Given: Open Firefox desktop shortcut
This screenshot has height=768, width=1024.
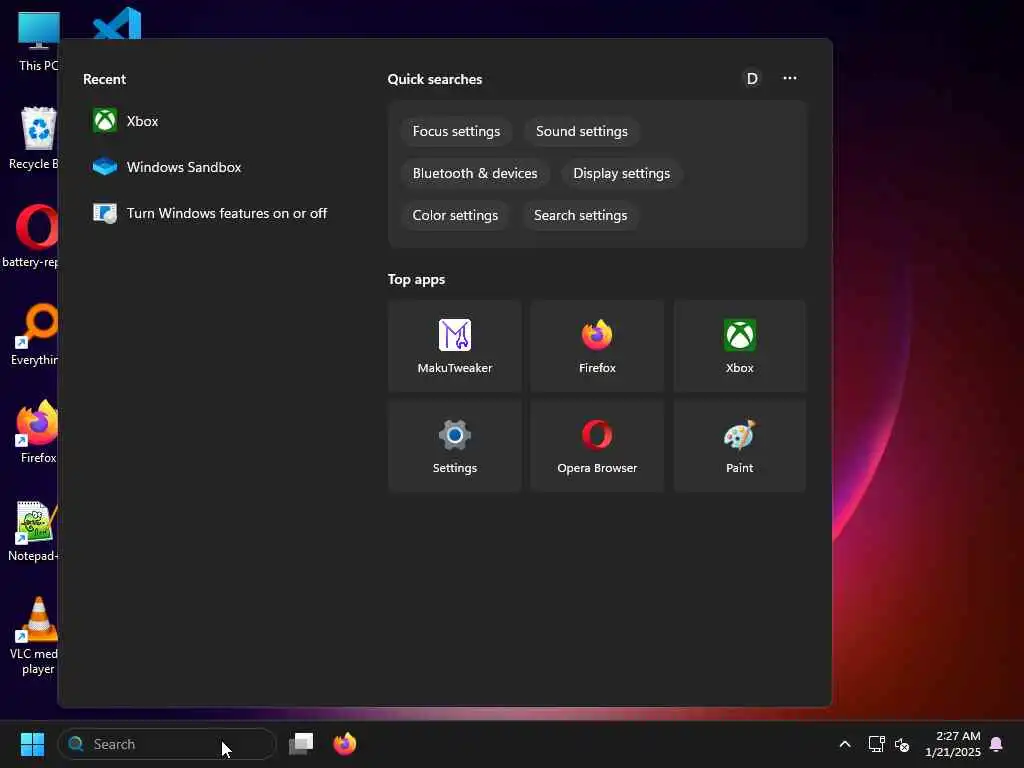Looking at the screenshot, I should (37, 432).
